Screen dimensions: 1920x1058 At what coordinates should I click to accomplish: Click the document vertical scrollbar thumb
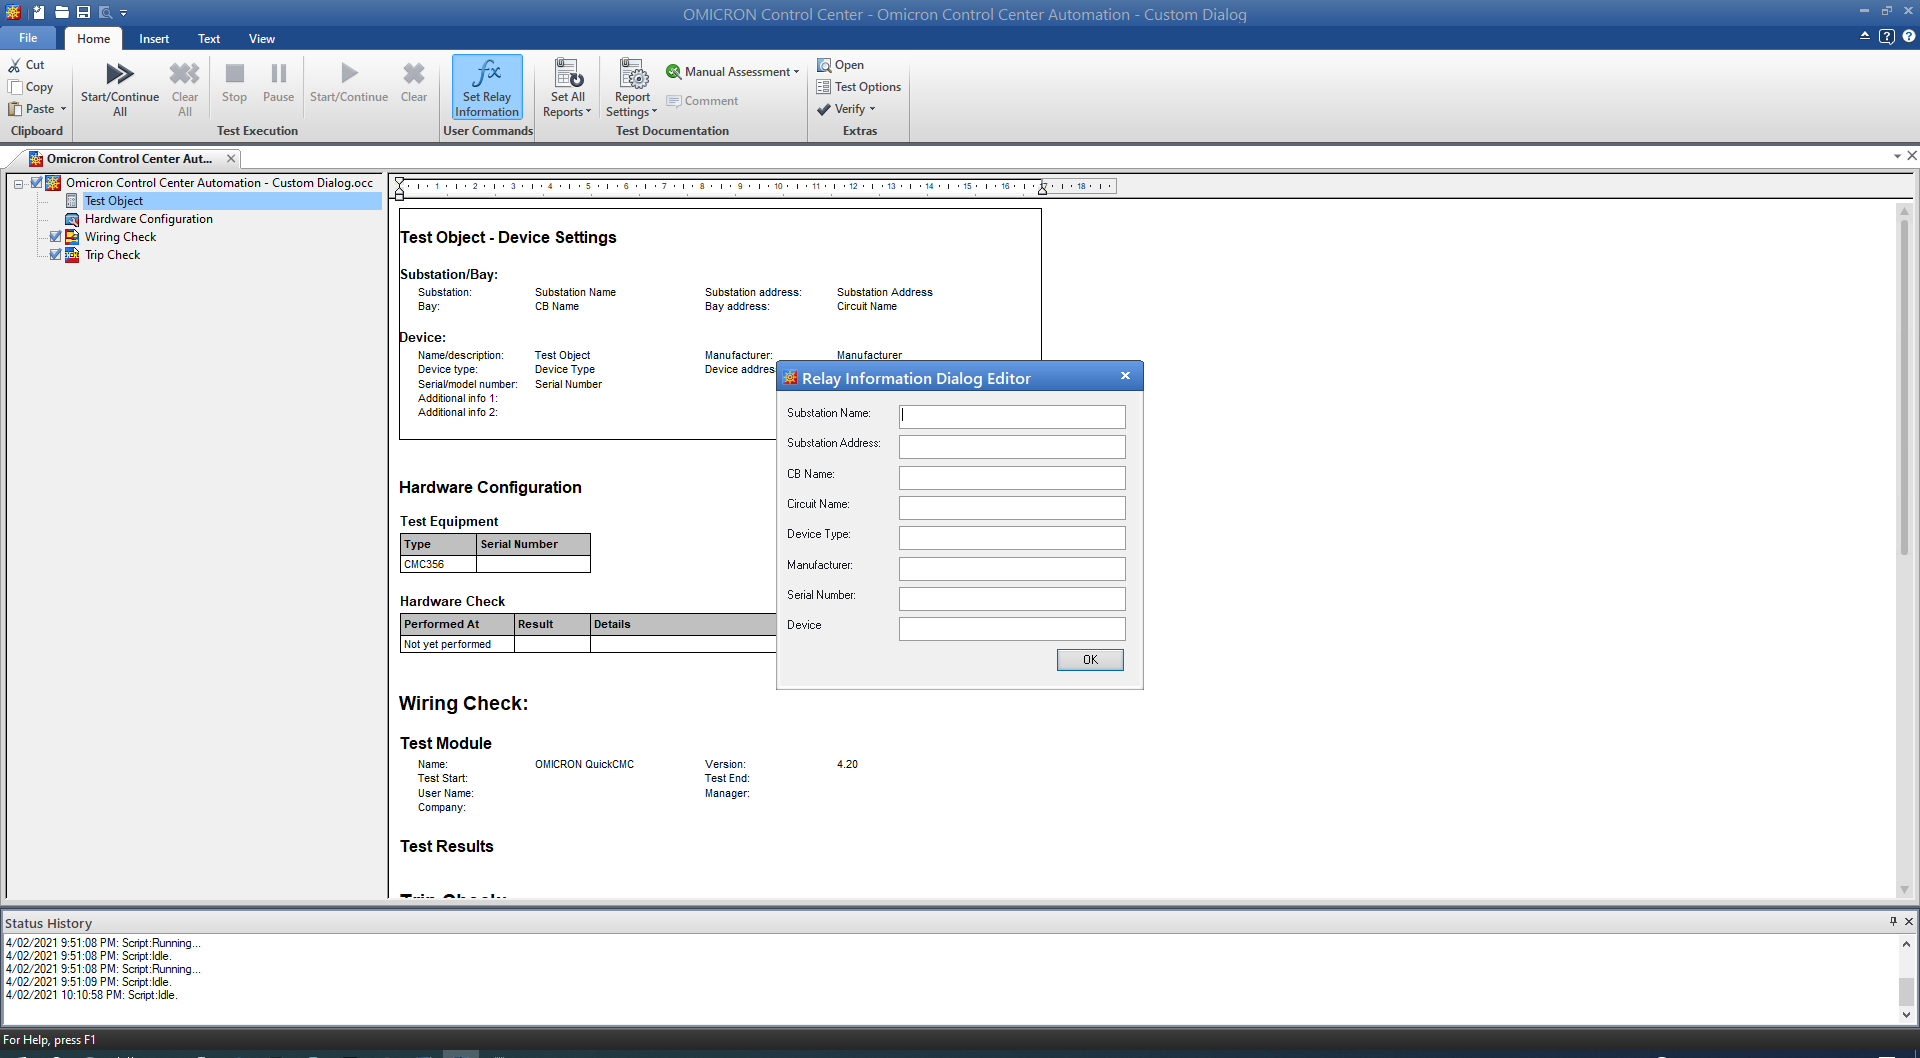[1904, 387]
